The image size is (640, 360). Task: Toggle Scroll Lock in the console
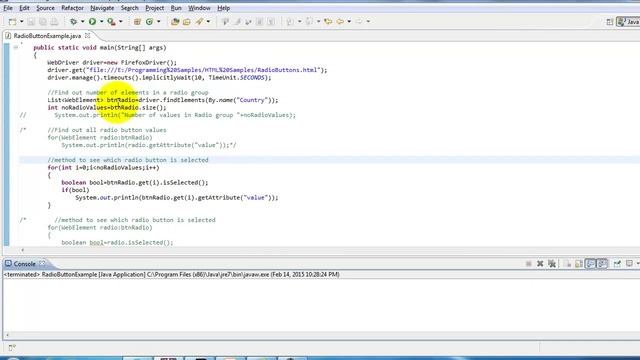tap(579, 264)
